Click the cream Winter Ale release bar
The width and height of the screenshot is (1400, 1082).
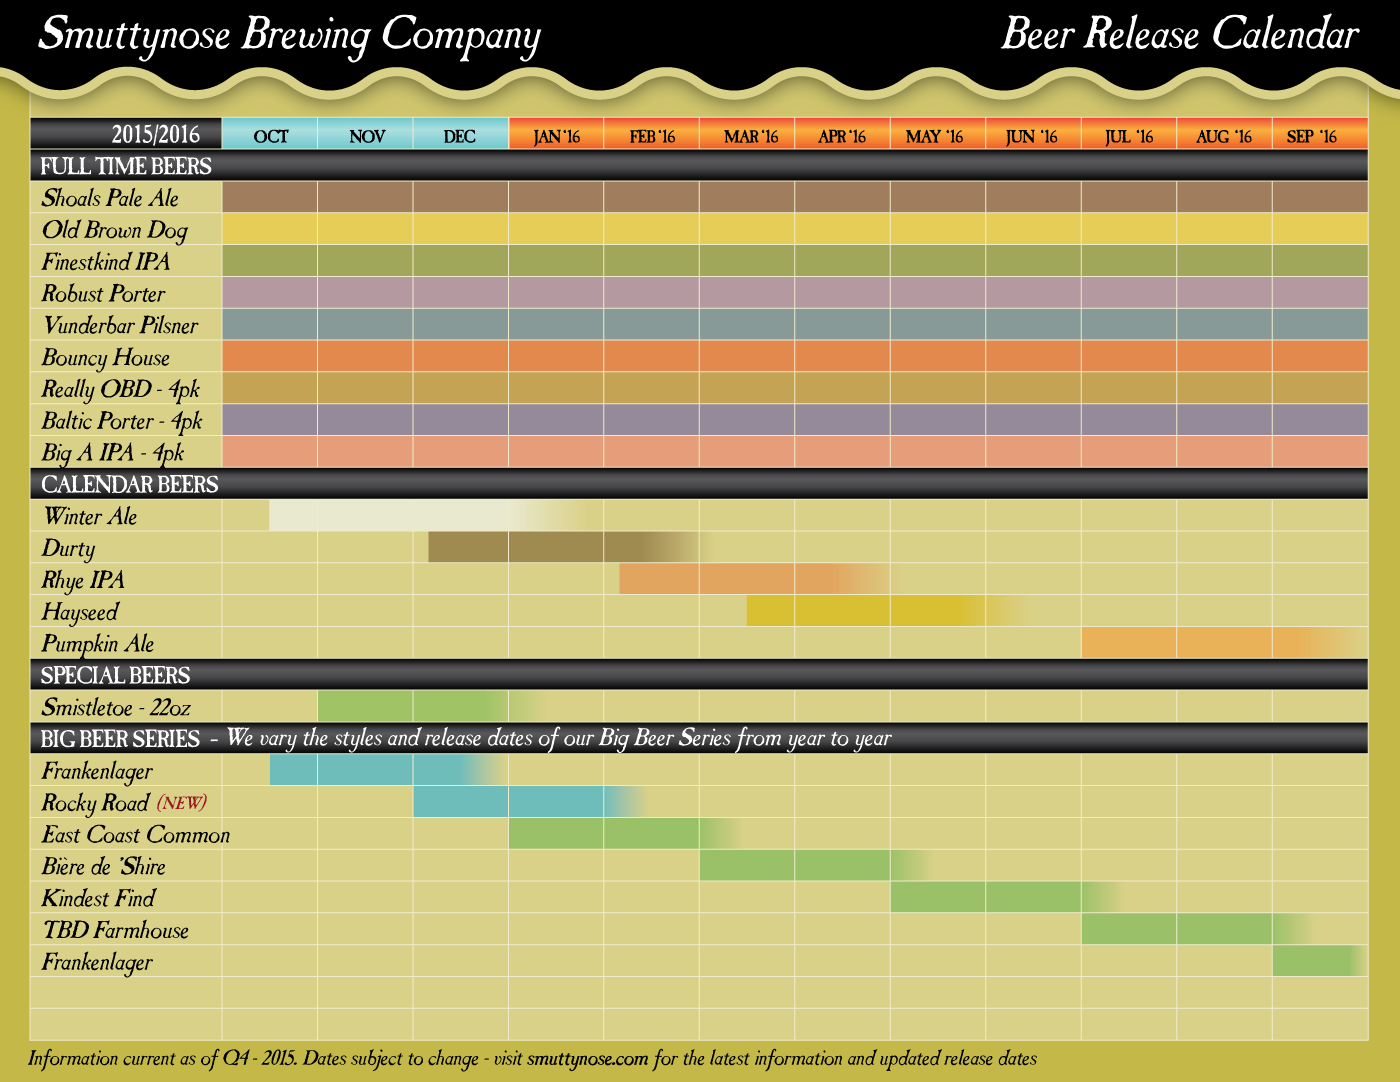tap(428, 516)
